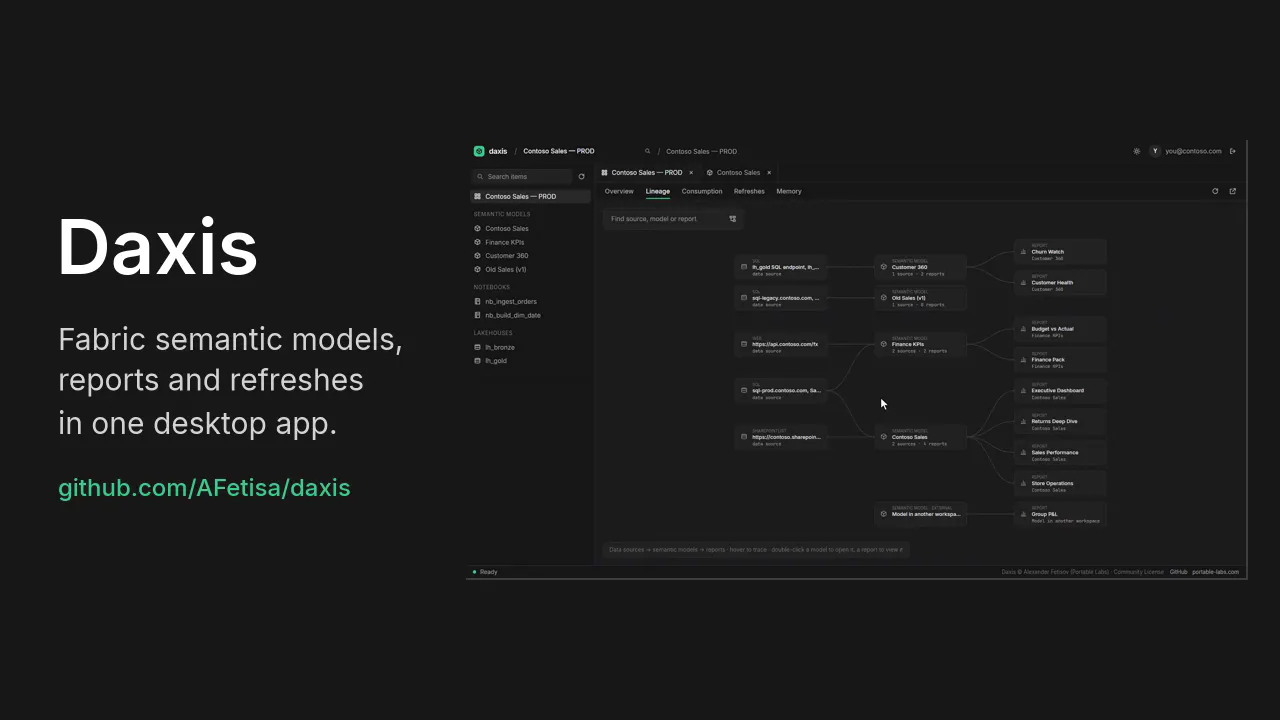Click the cube icon on the Contoso Sales lineage node
Viewport: 1280px width, 720px height.
point(884,437)
